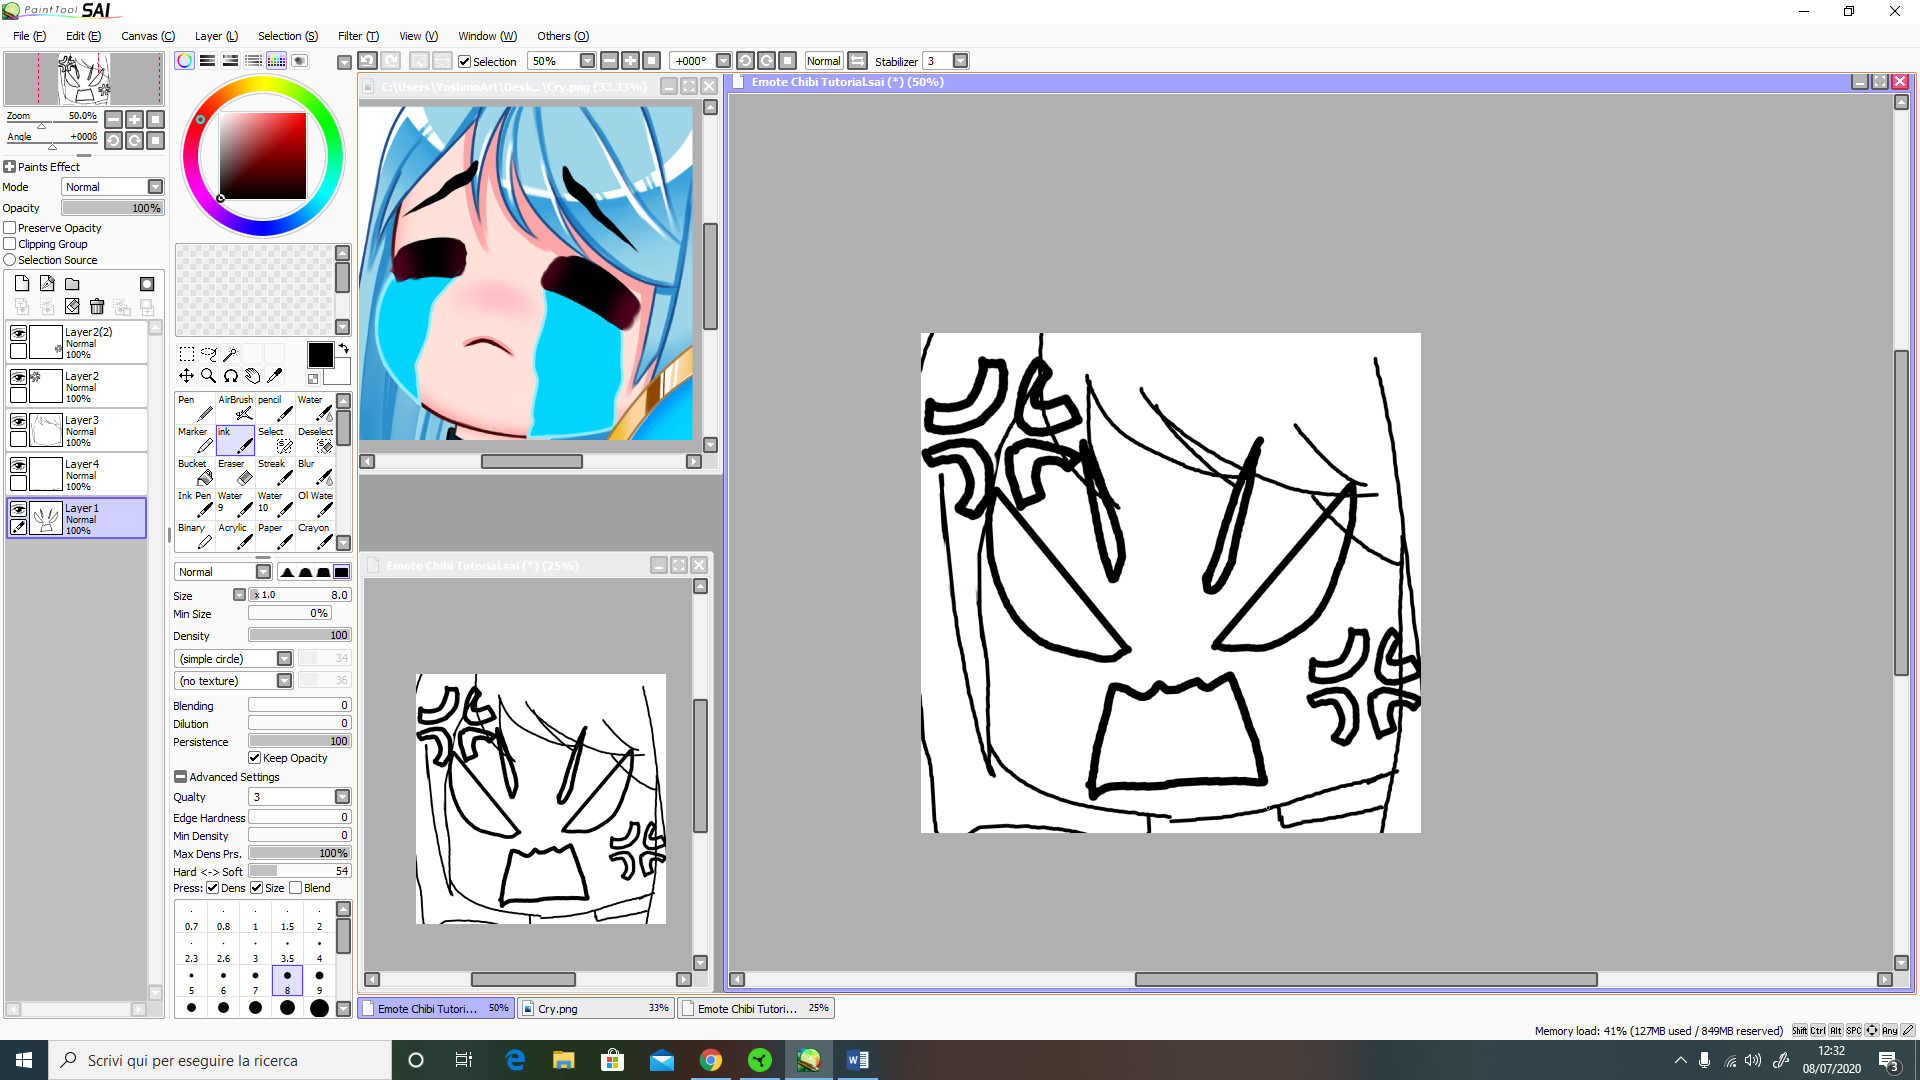Toggle Keep Opacity checkbox
Viewport: 1920px width, 1080px height.
point(255,758)
